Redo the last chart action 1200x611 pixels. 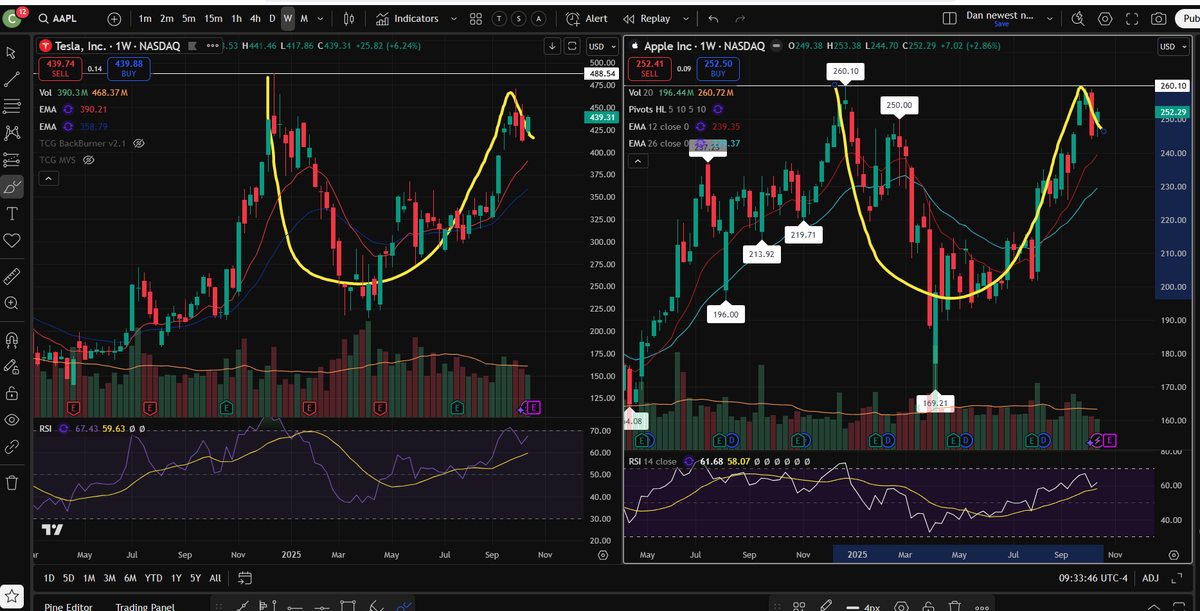[740, 19]
